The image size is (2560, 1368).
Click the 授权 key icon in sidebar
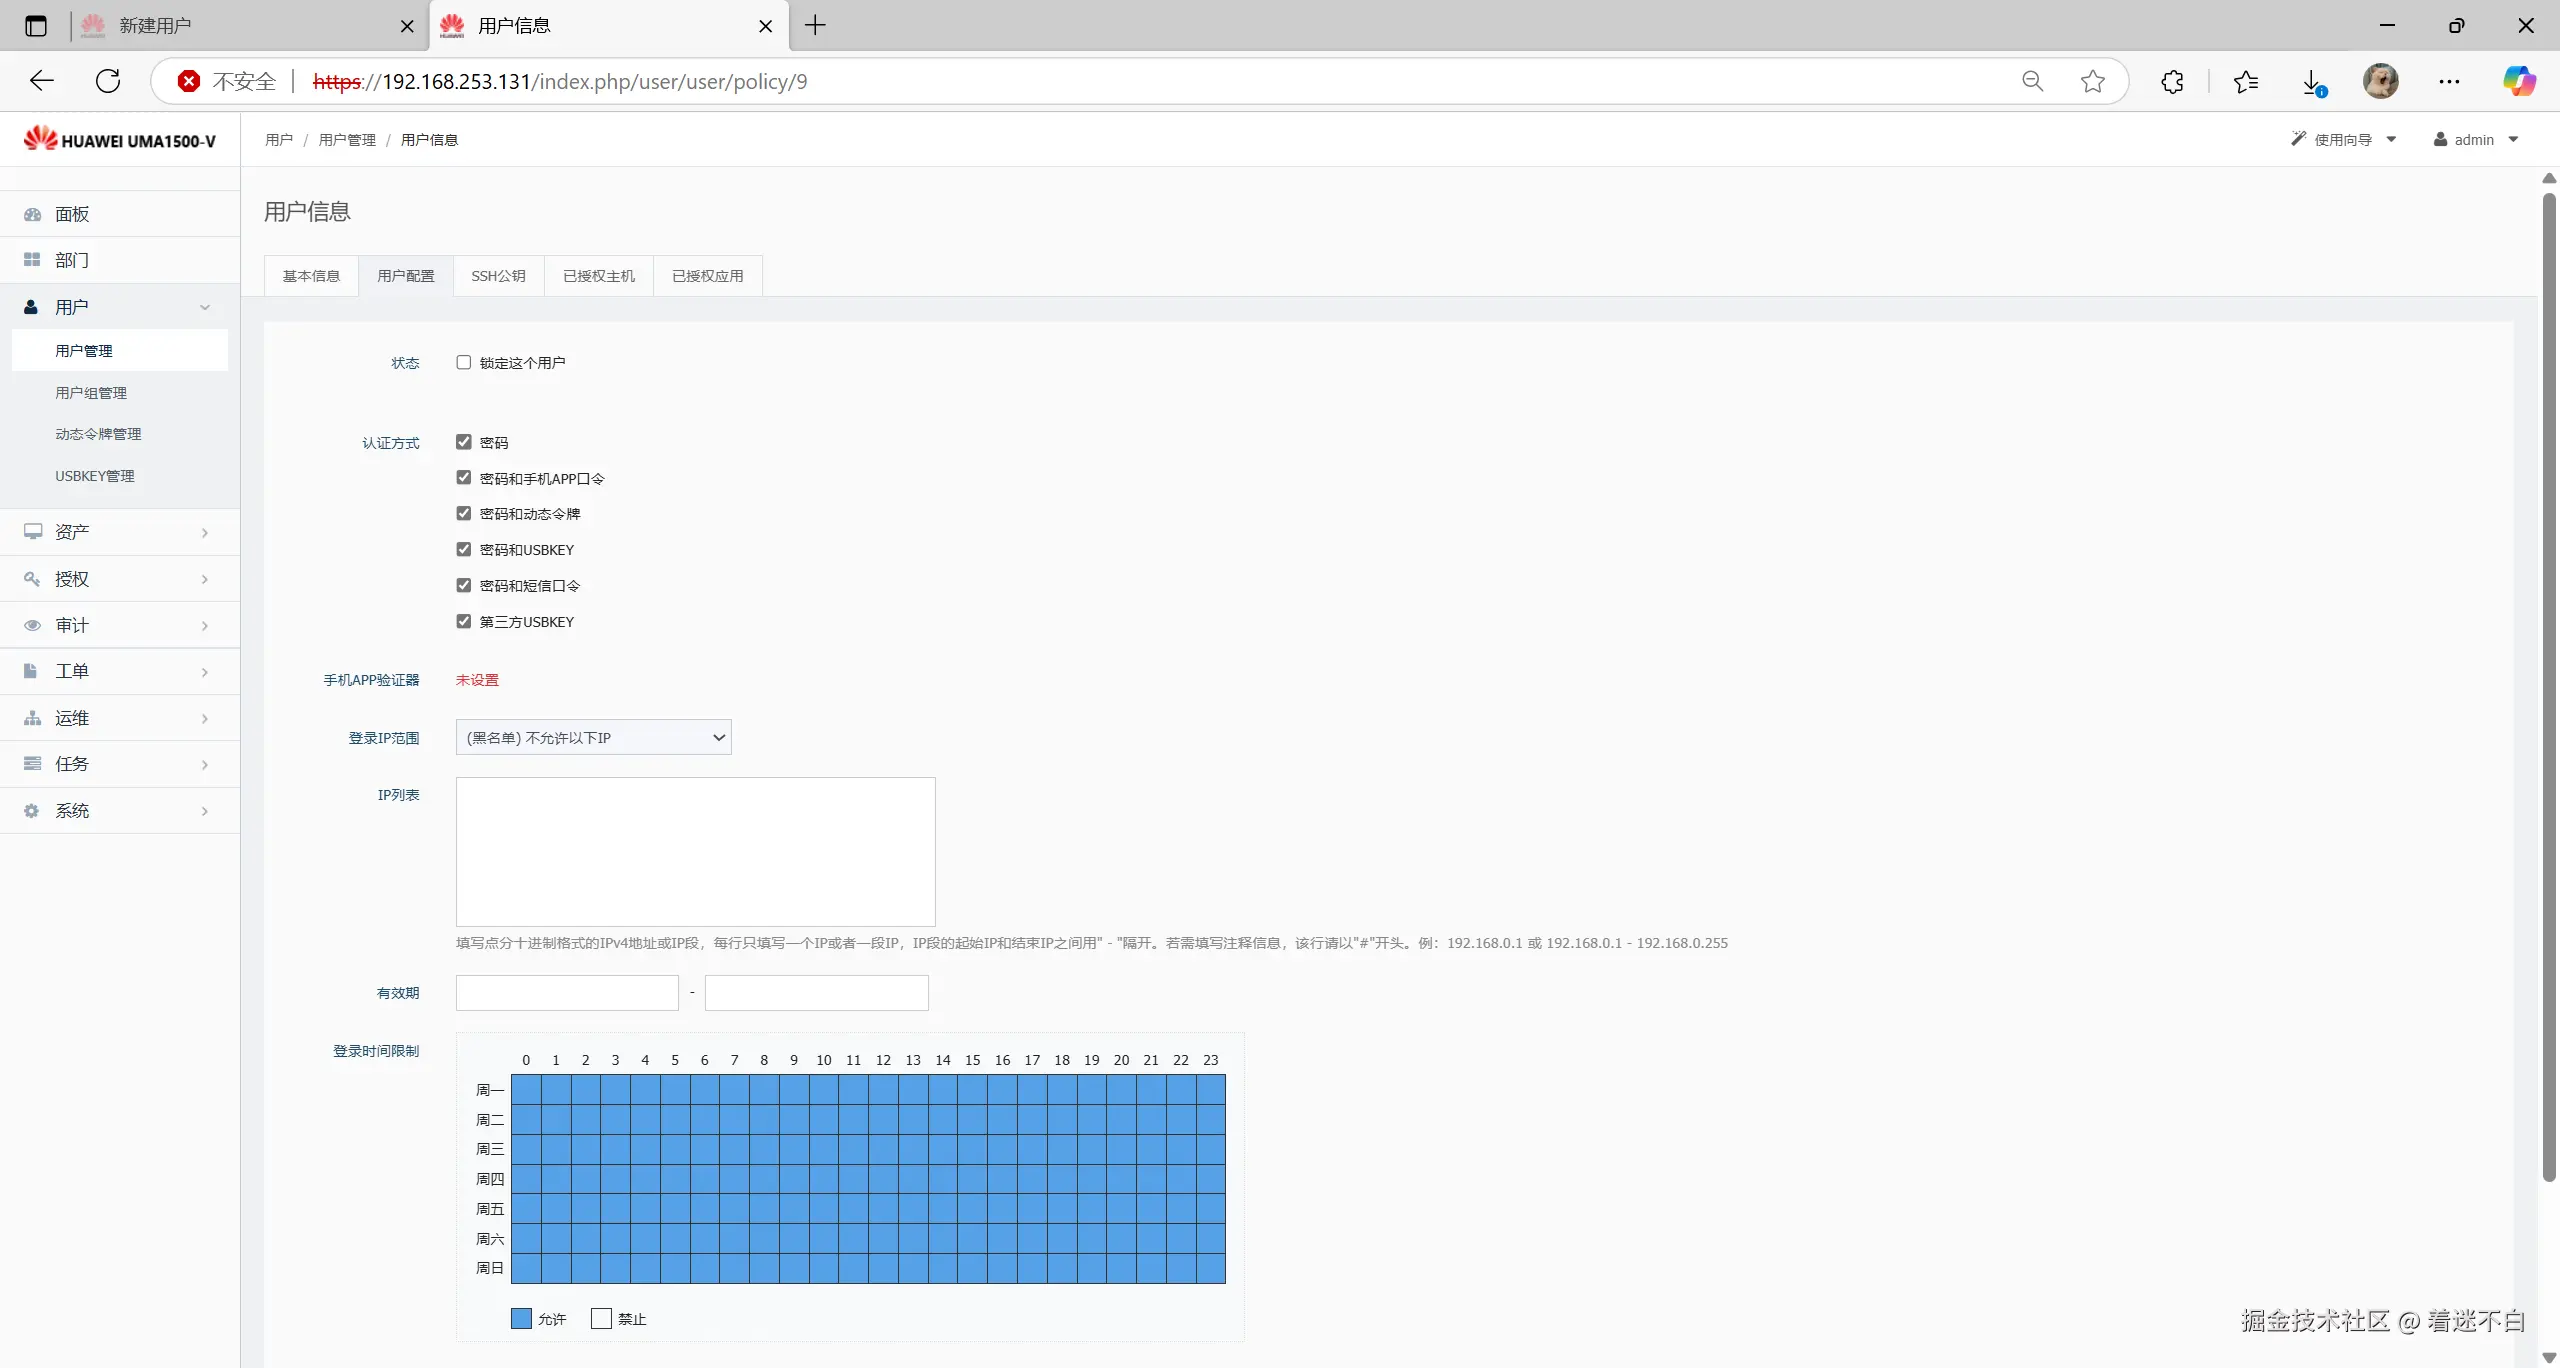pyautogui.click(x=32, y=579)
